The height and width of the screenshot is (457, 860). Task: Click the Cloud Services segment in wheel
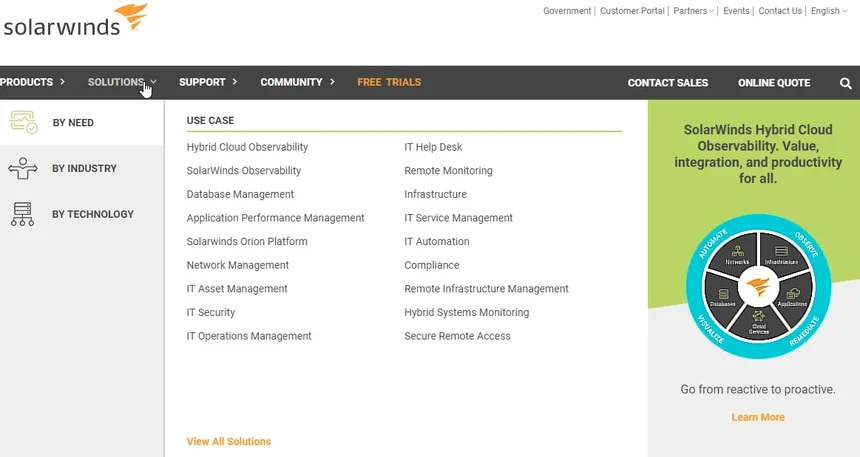click(x=759, y=323)
